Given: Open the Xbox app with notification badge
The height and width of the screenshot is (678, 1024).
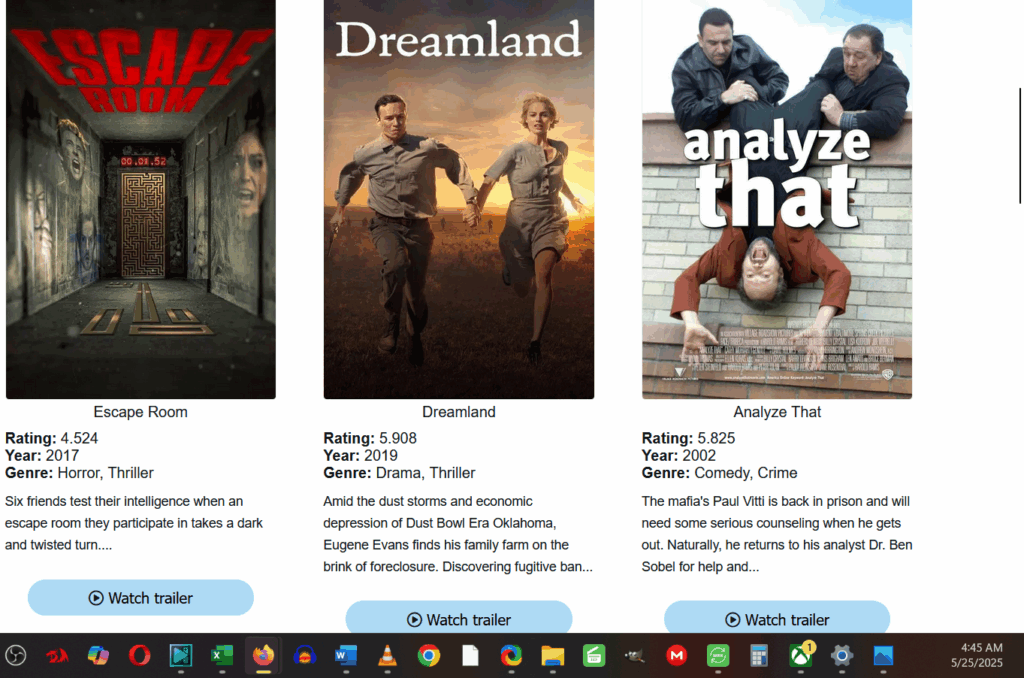Looking at the screenshot, I should click(801, 655).
